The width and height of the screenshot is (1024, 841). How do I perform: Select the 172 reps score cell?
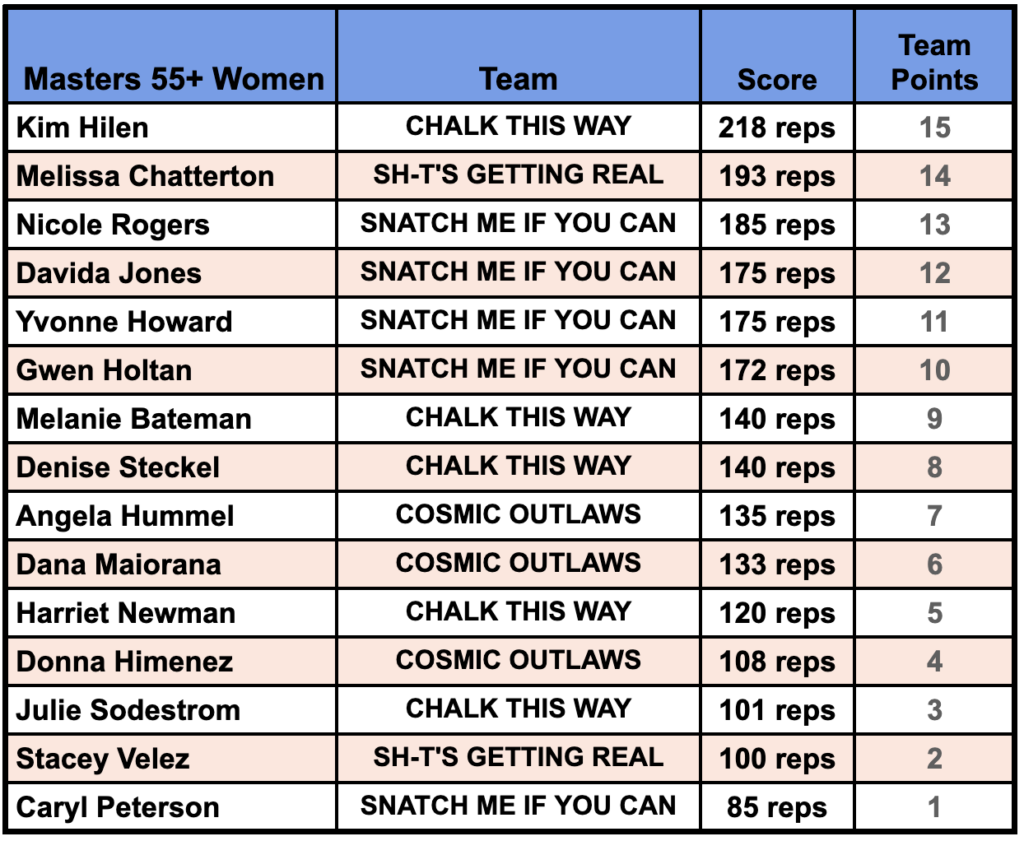point(777,370)
